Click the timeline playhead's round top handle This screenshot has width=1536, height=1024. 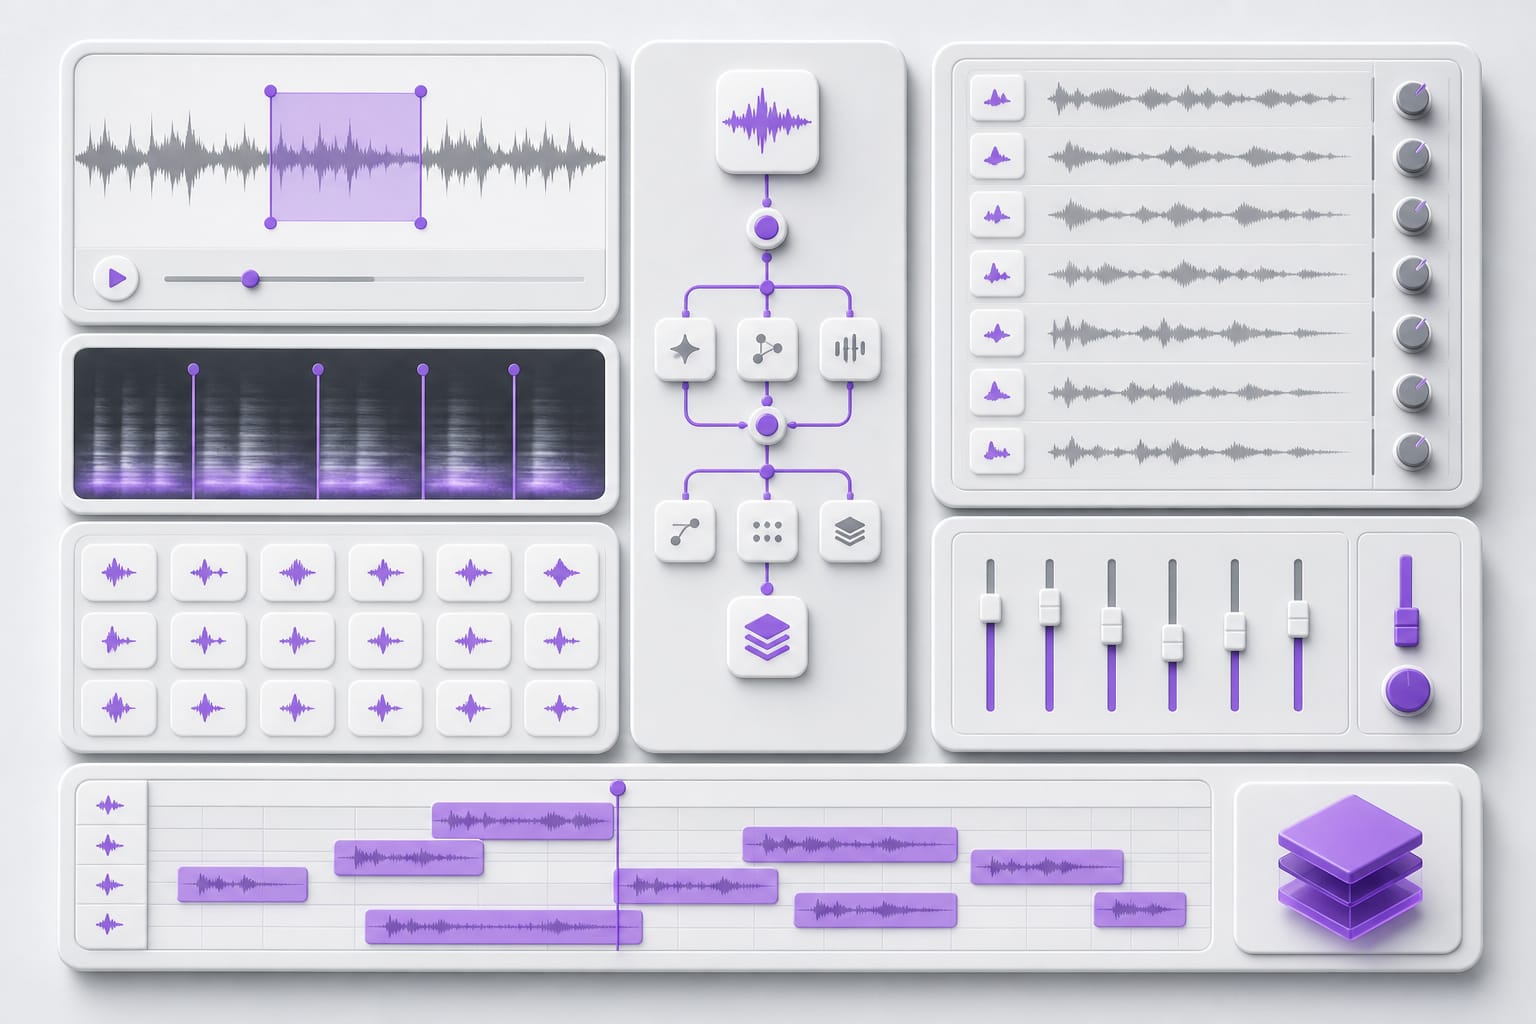pyautogui.click(x=618, y=788)
